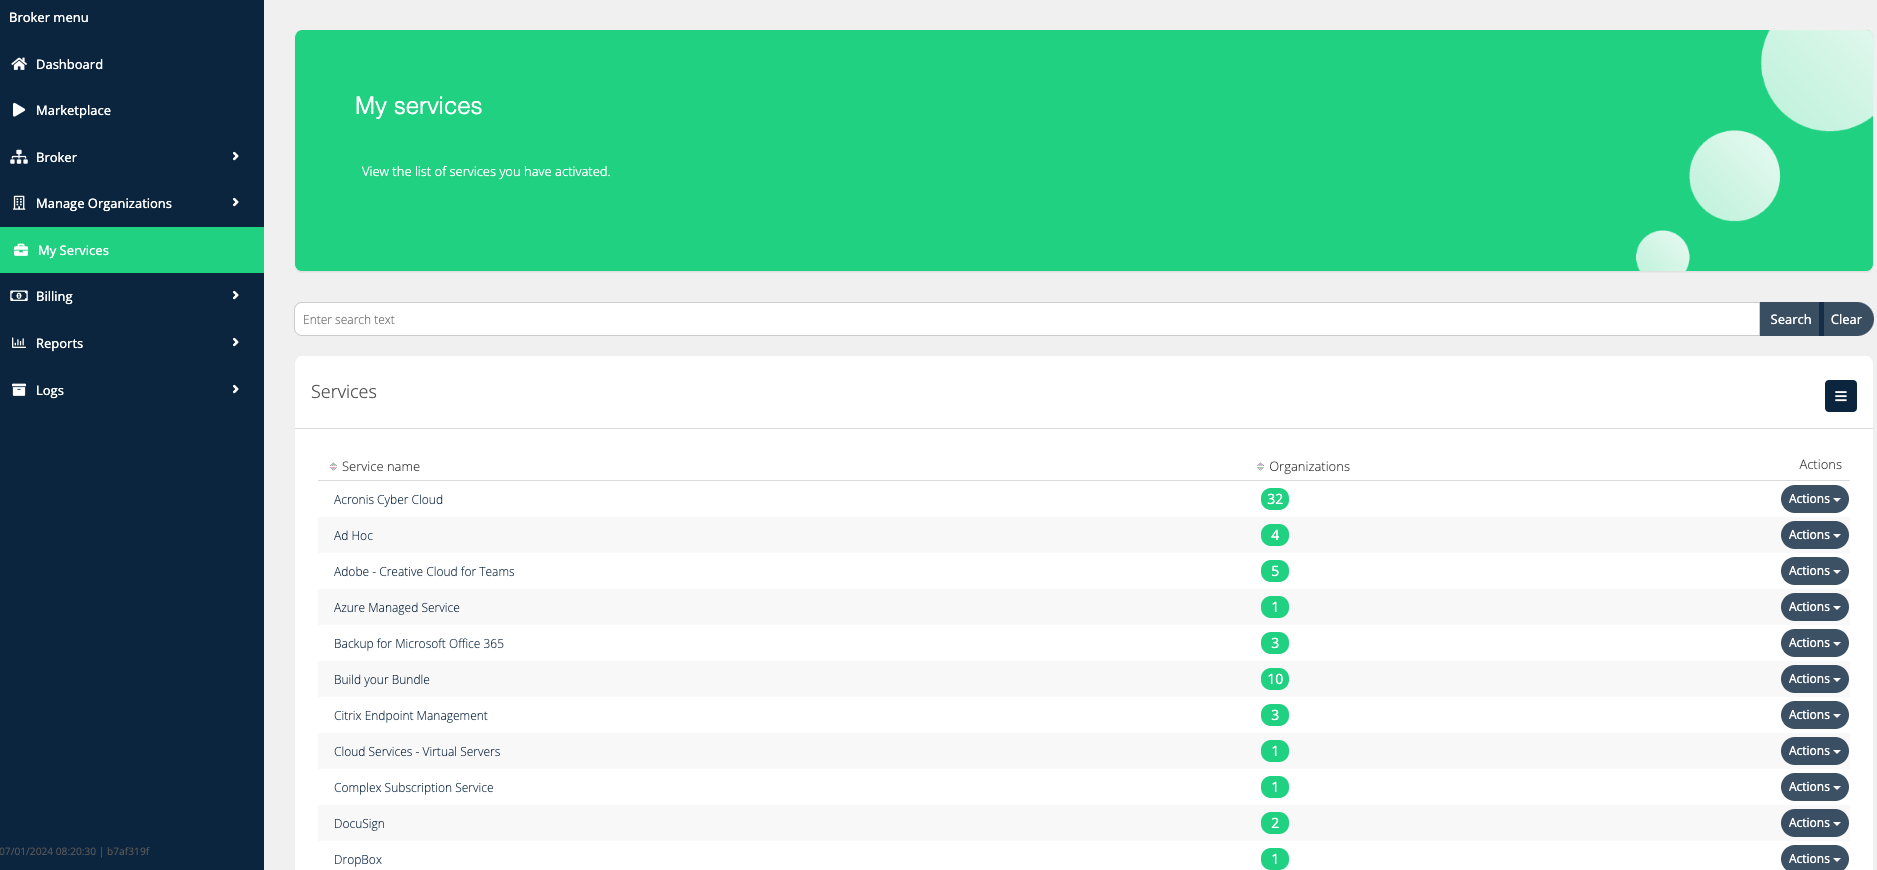Click the Reports chart icon
Screen dimensions: 1877x870
point(19,343)
